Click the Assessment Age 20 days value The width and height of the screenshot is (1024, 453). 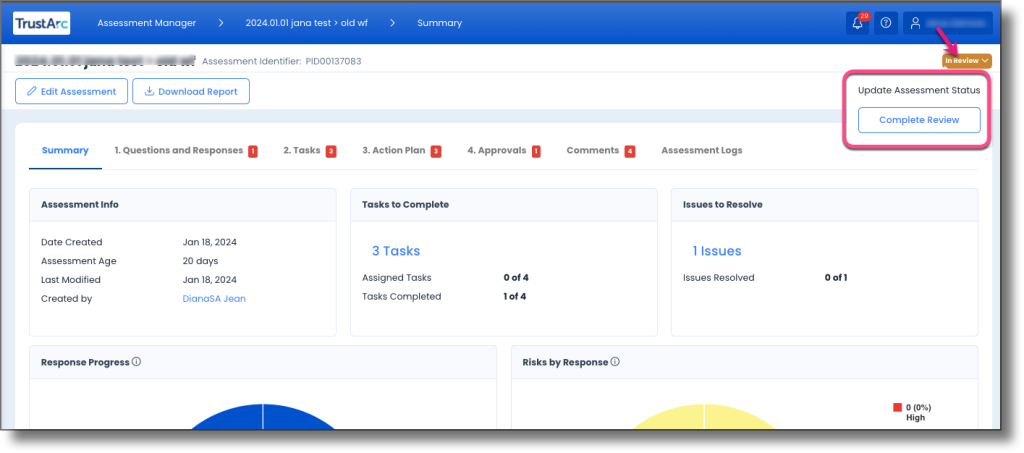tap(200, 261)
